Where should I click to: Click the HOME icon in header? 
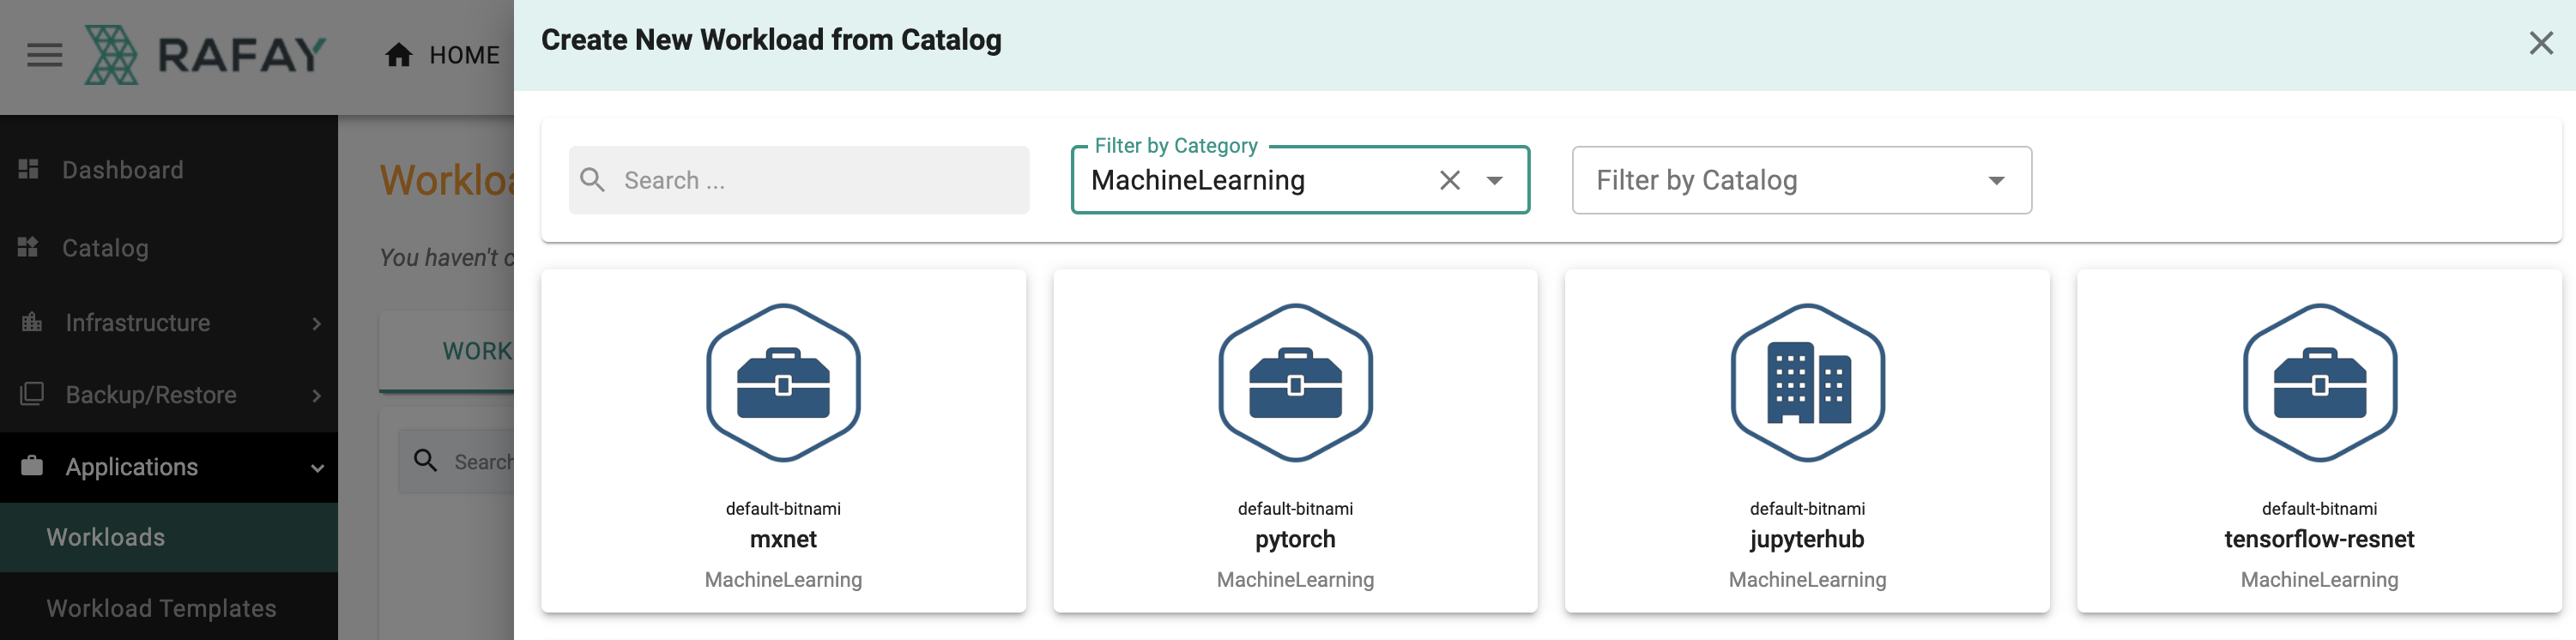[399, 55]
